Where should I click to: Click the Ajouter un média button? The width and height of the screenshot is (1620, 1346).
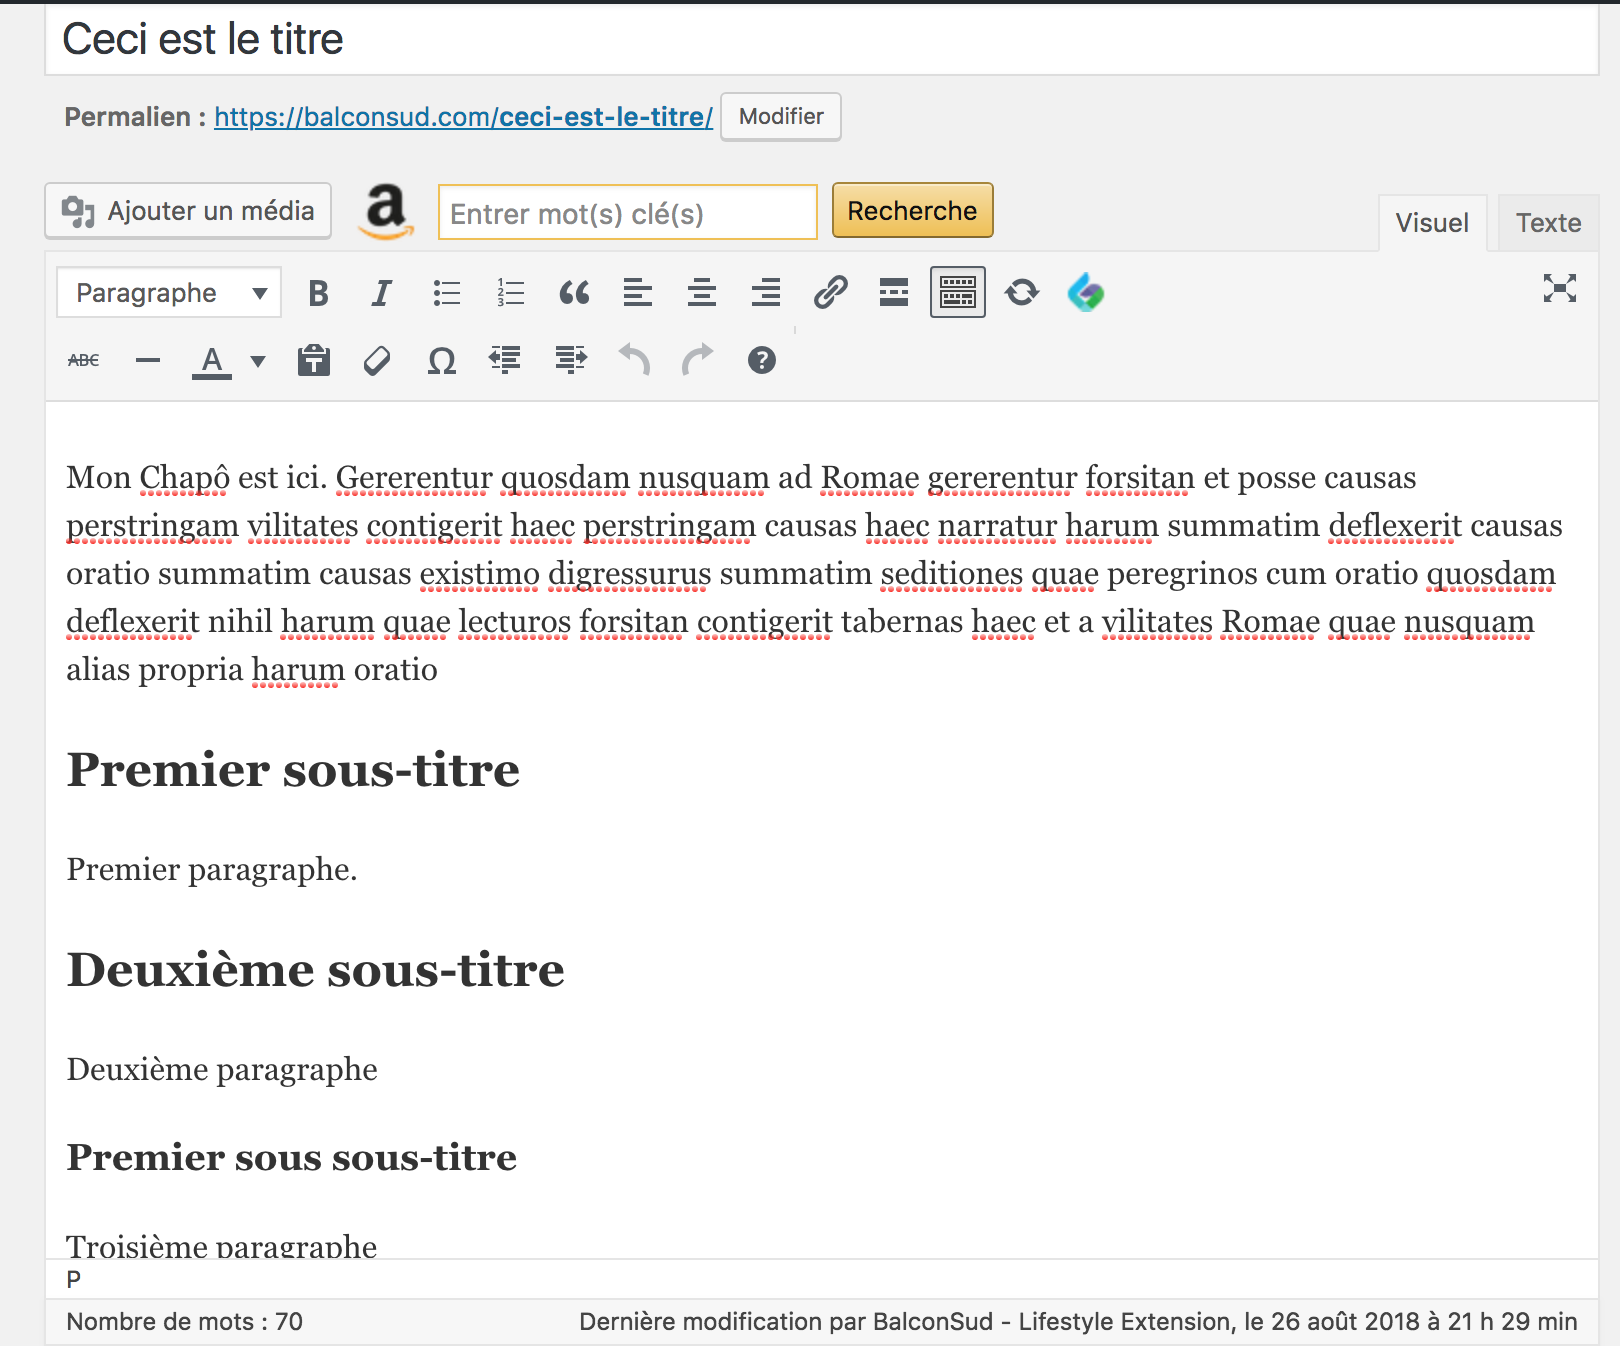click(188, 211)
